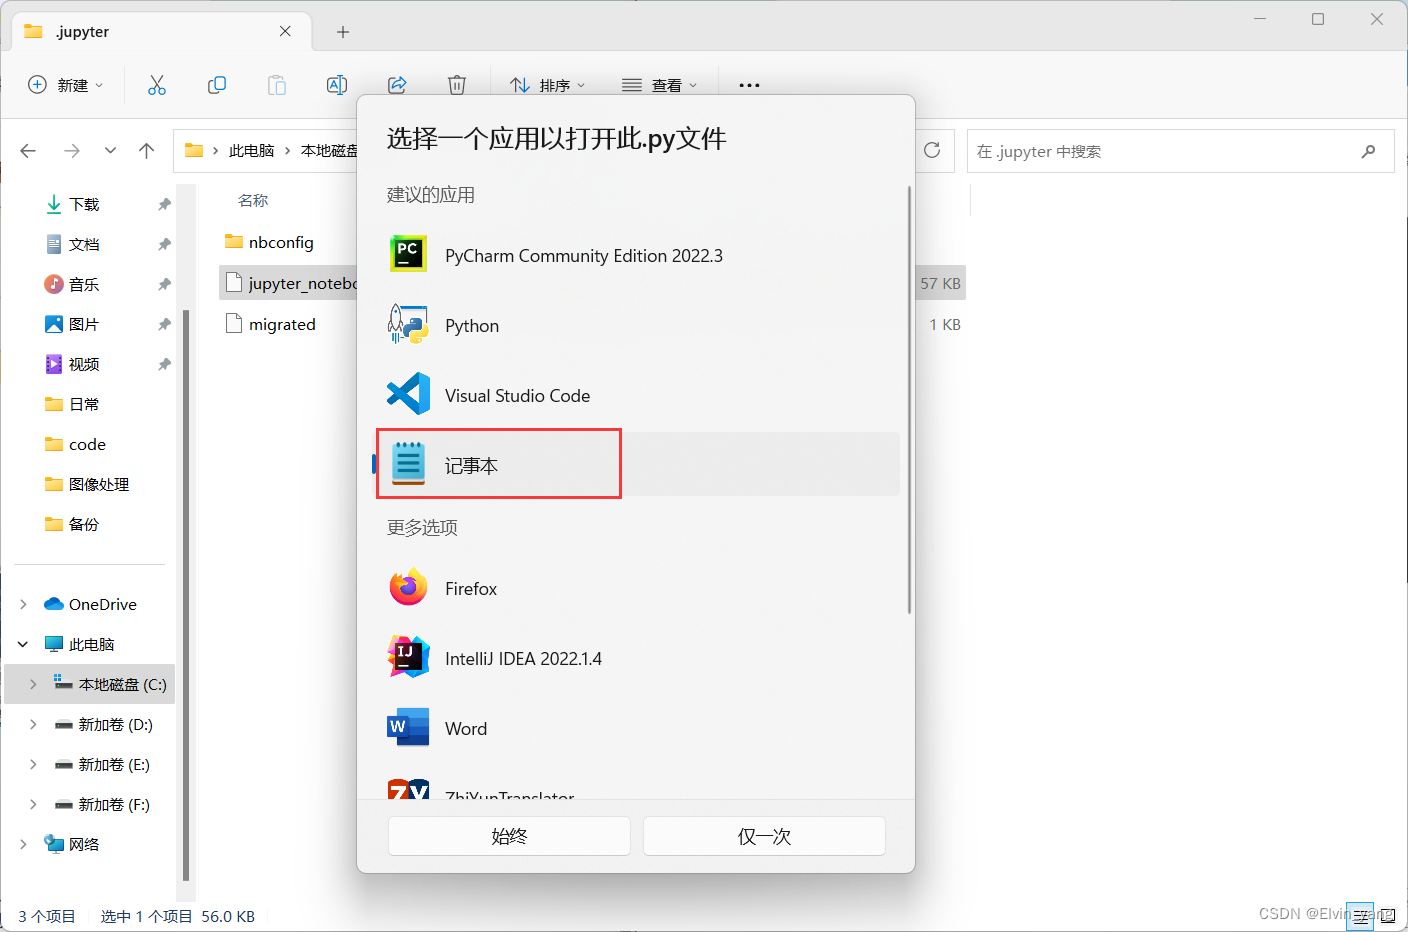Choose Word to open the file

coord(637,728)
